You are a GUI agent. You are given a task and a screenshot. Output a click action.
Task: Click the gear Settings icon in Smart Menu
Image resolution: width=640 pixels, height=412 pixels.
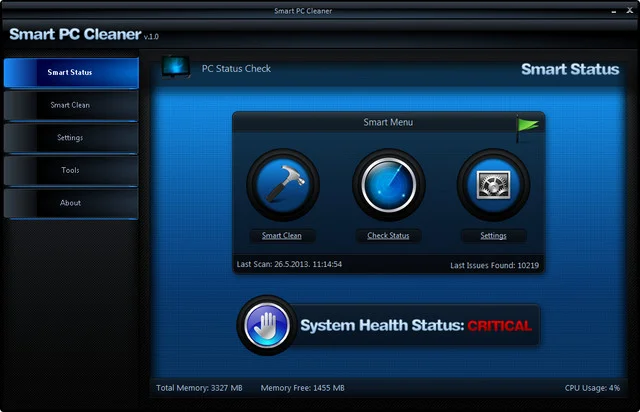click(x=493, y=185)
